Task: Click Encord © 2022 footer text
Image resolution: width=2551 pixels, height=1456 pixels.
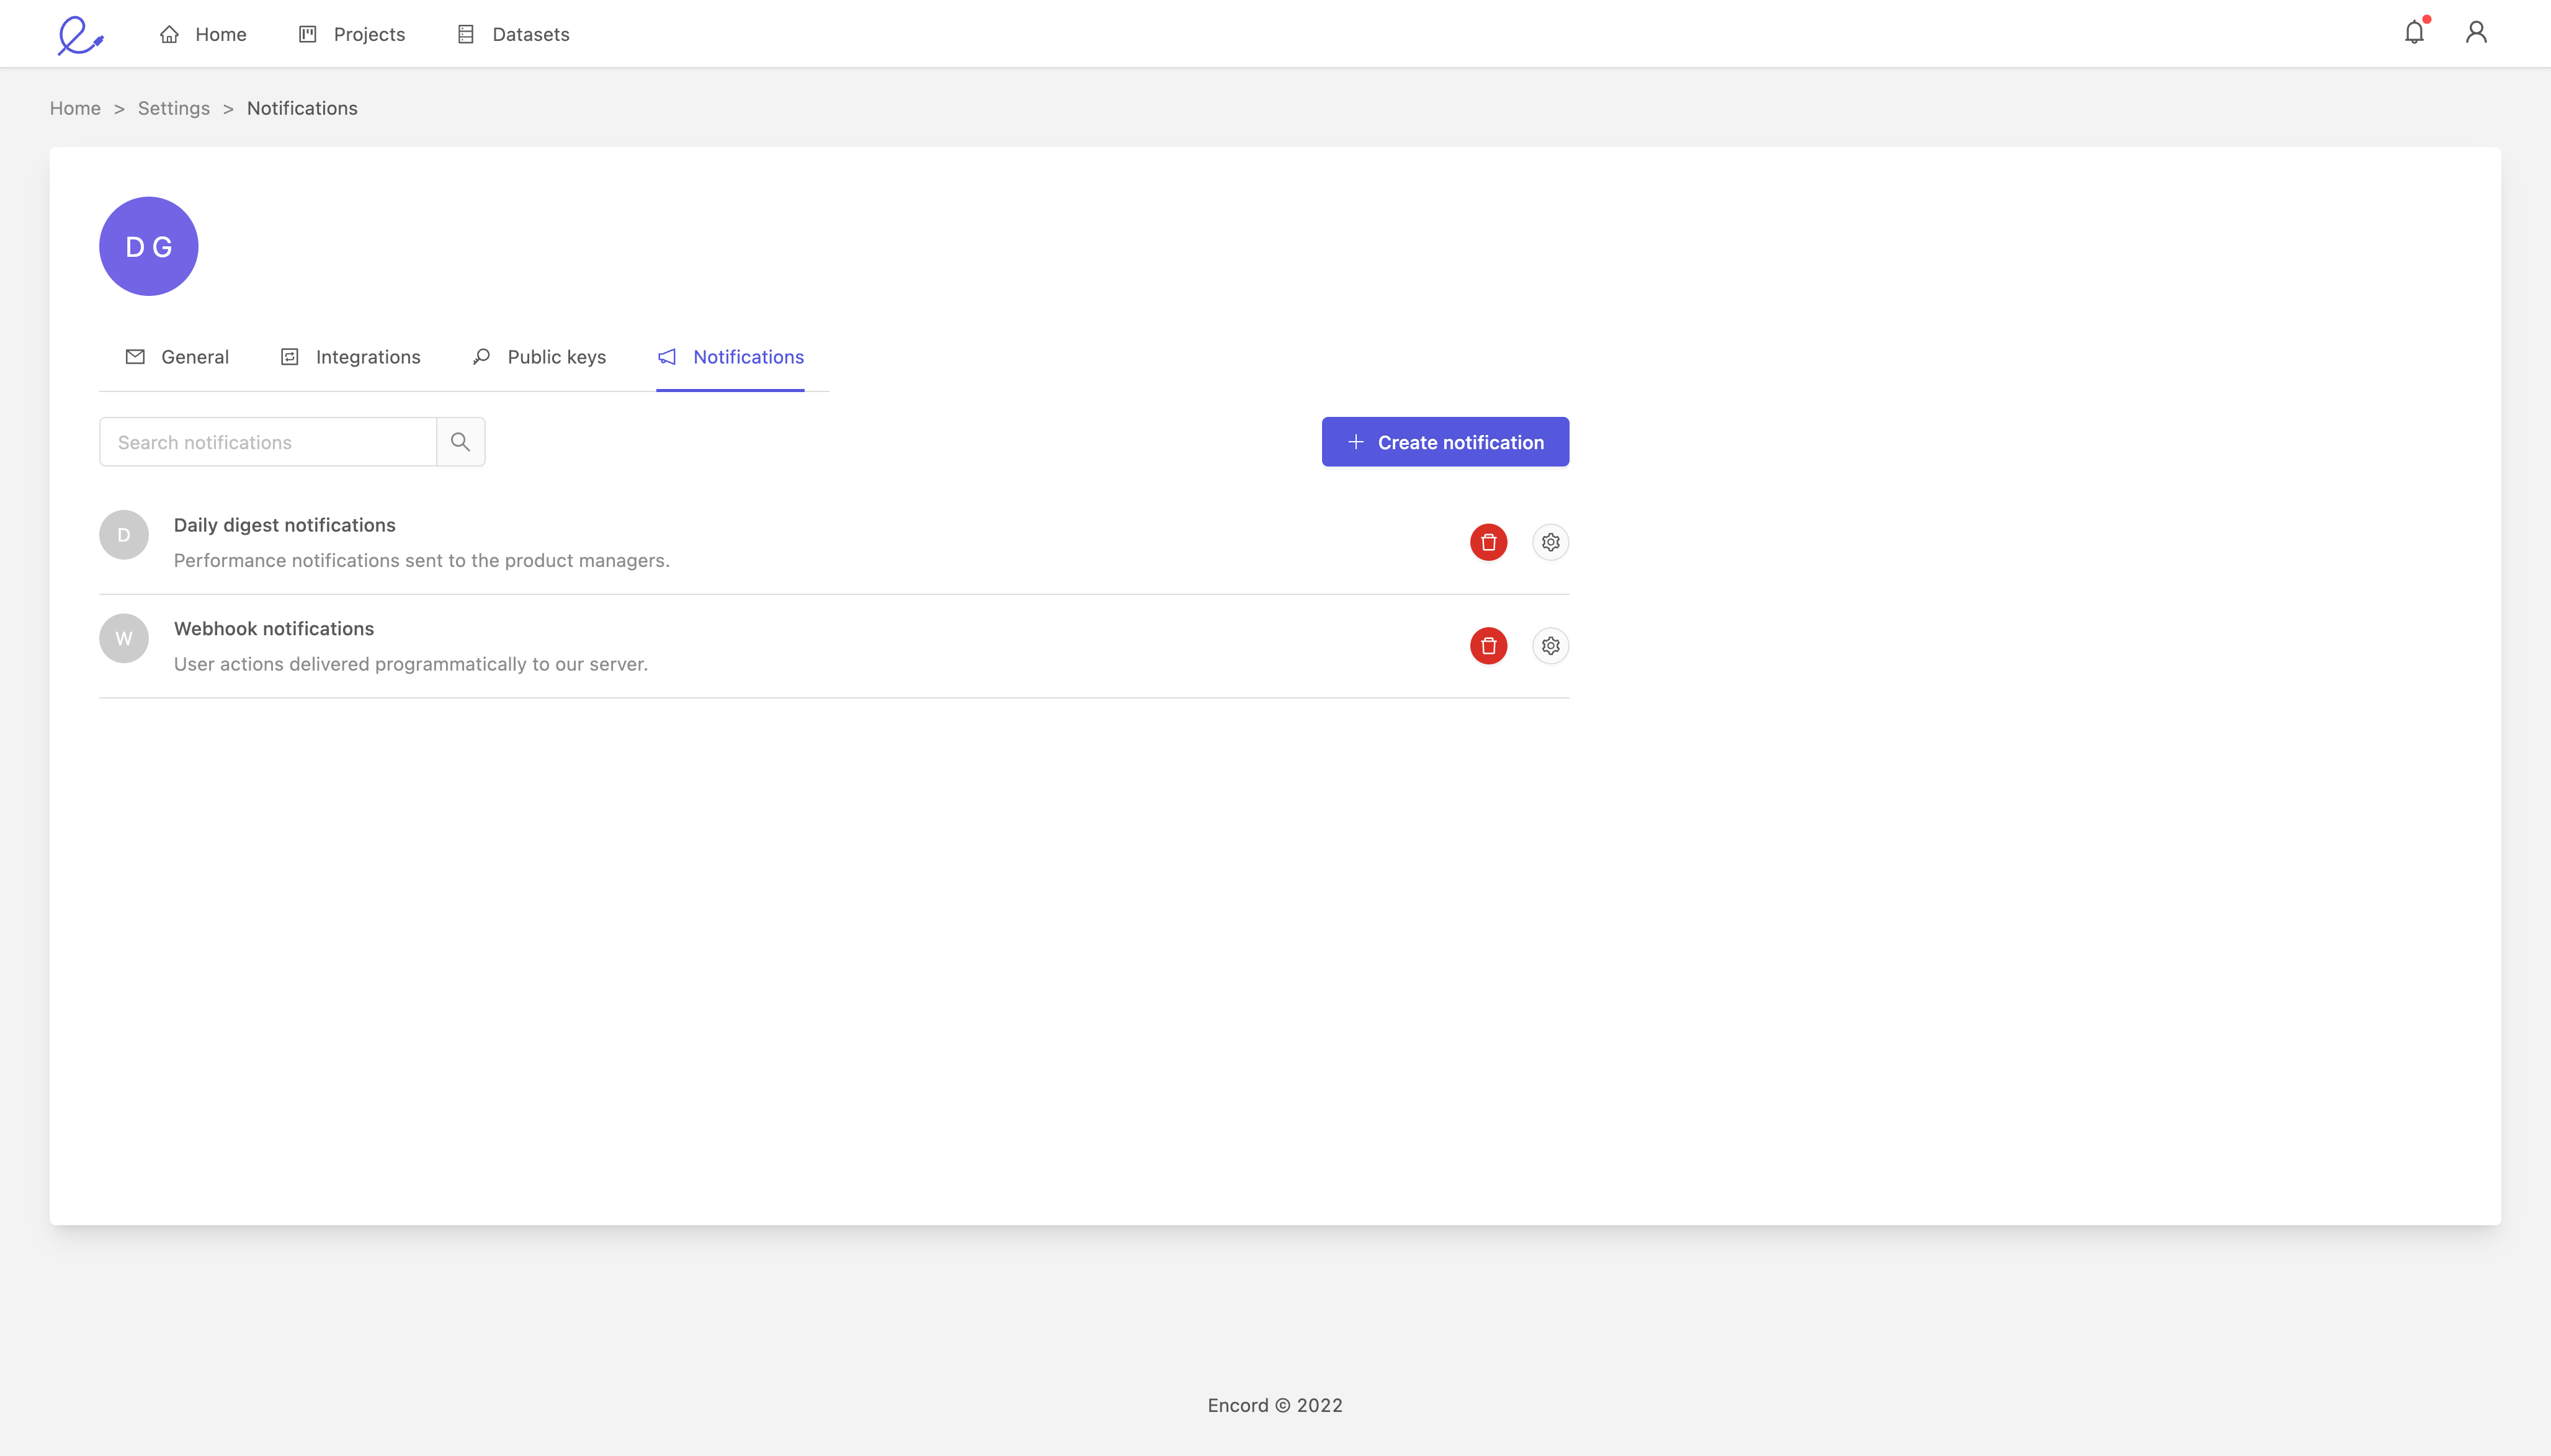Action: 1275,1405
